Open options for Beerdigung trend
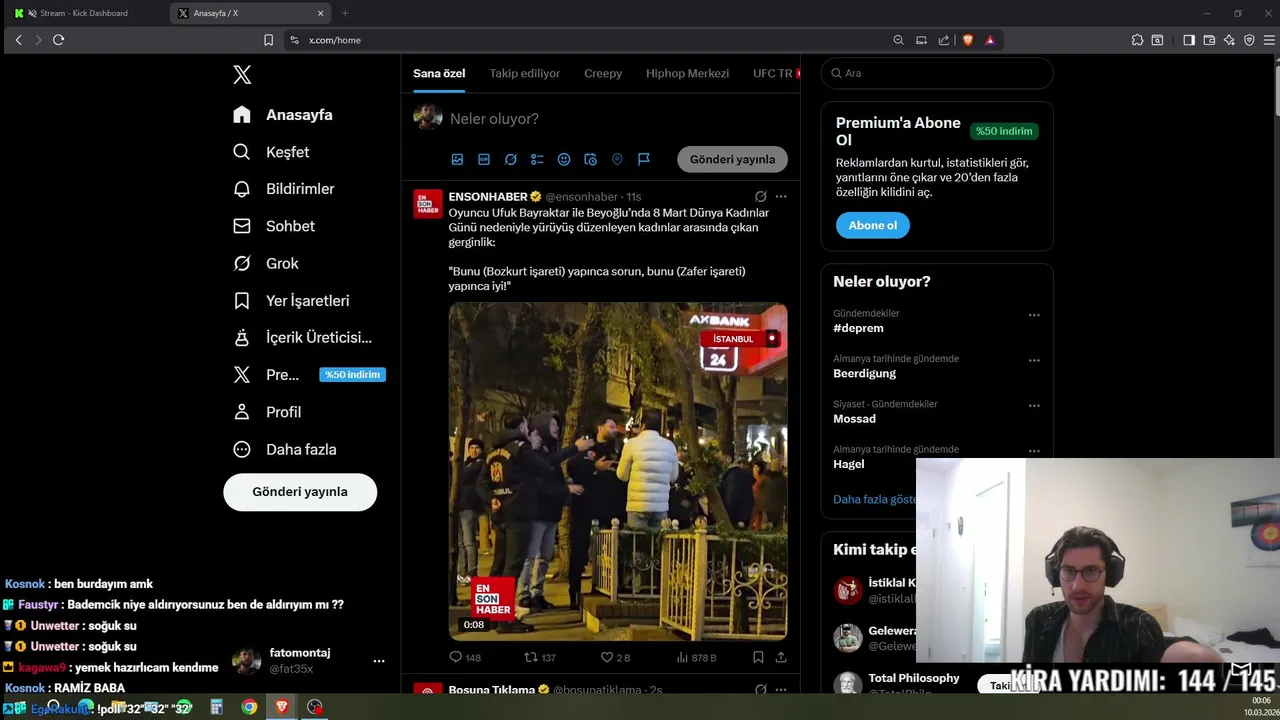Screen dimensions: 1280x720 1034,360
